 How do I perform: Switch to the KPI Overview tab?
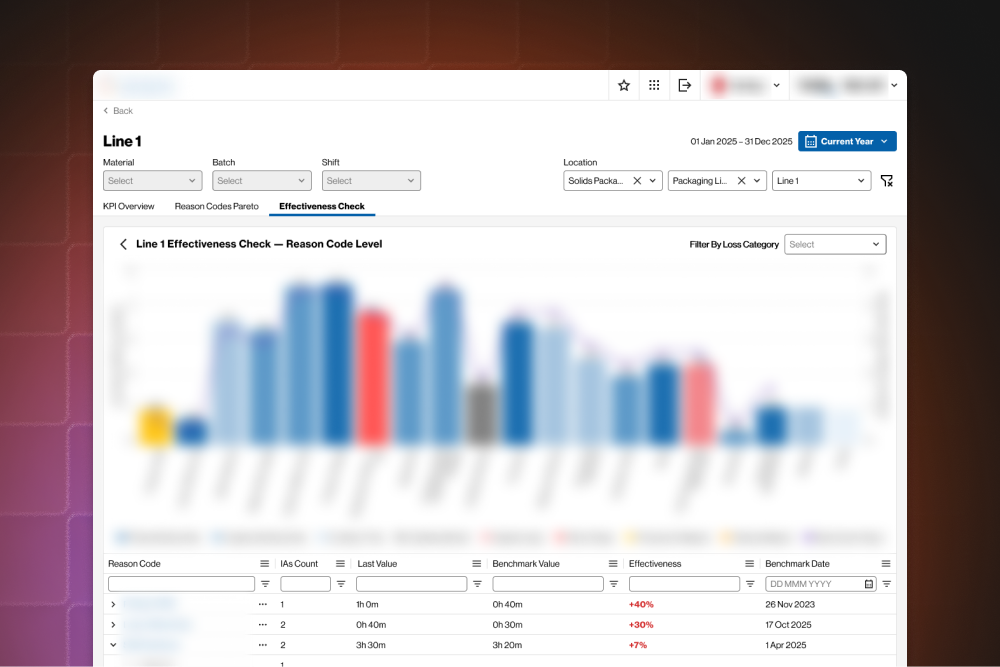128,207
